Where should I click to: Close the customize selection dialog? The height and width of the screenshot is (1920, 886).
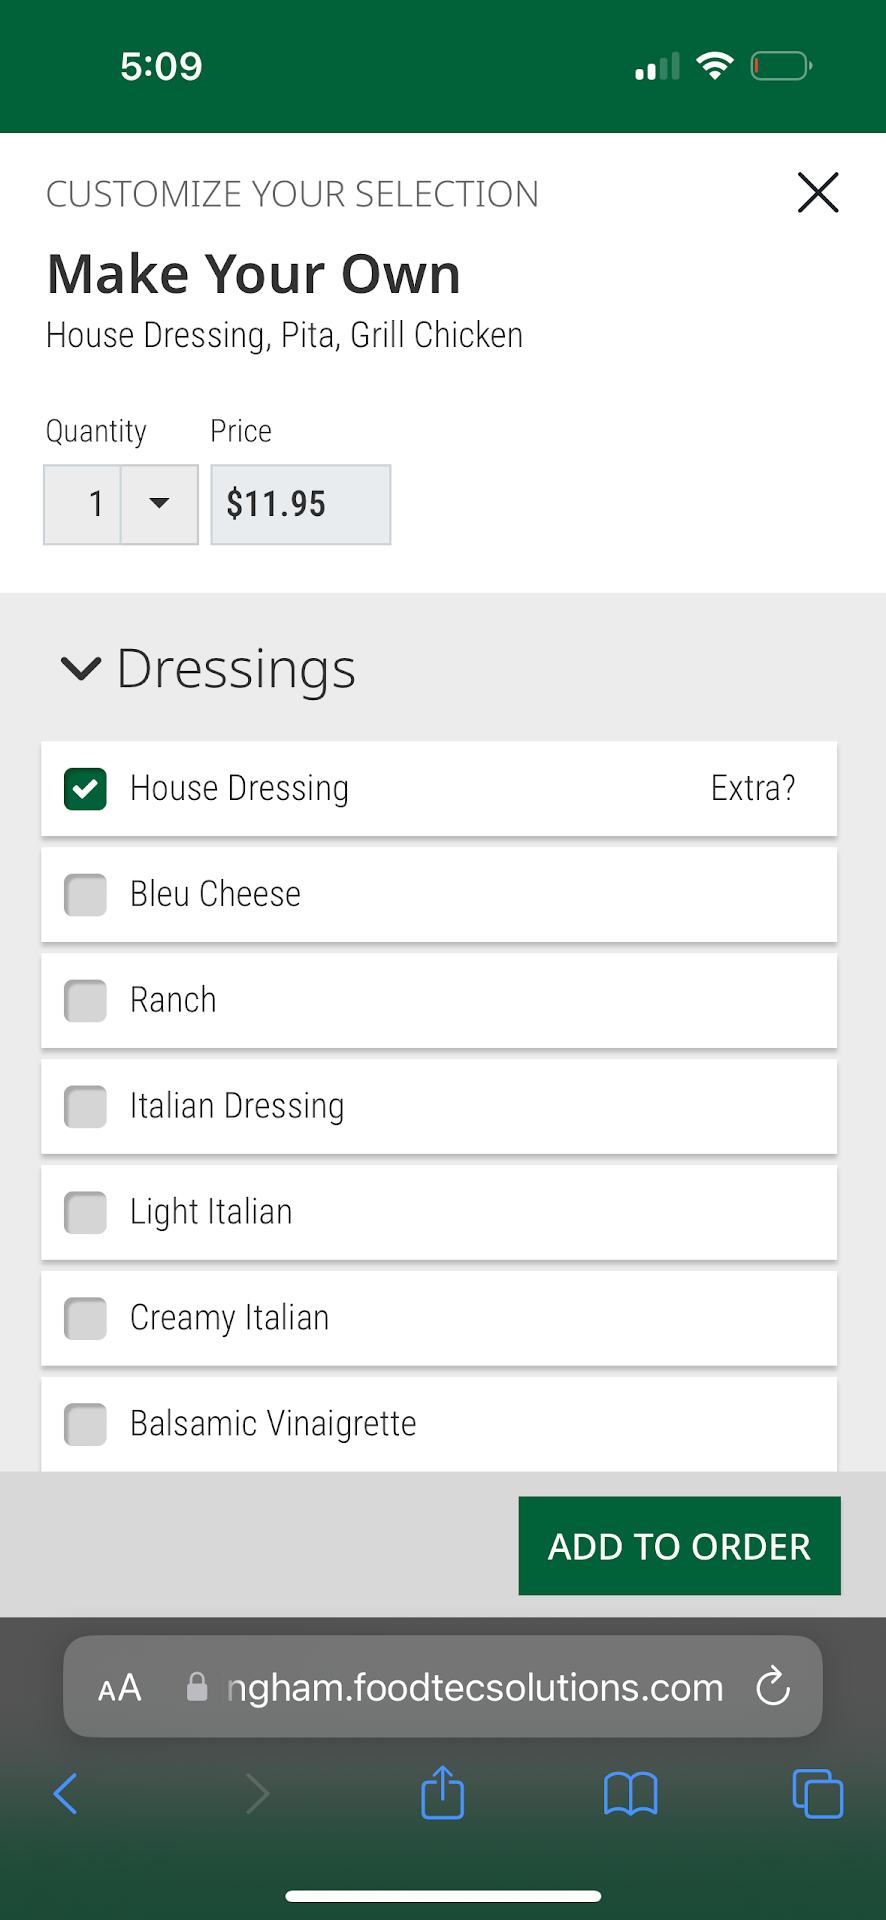click(817, 192)
